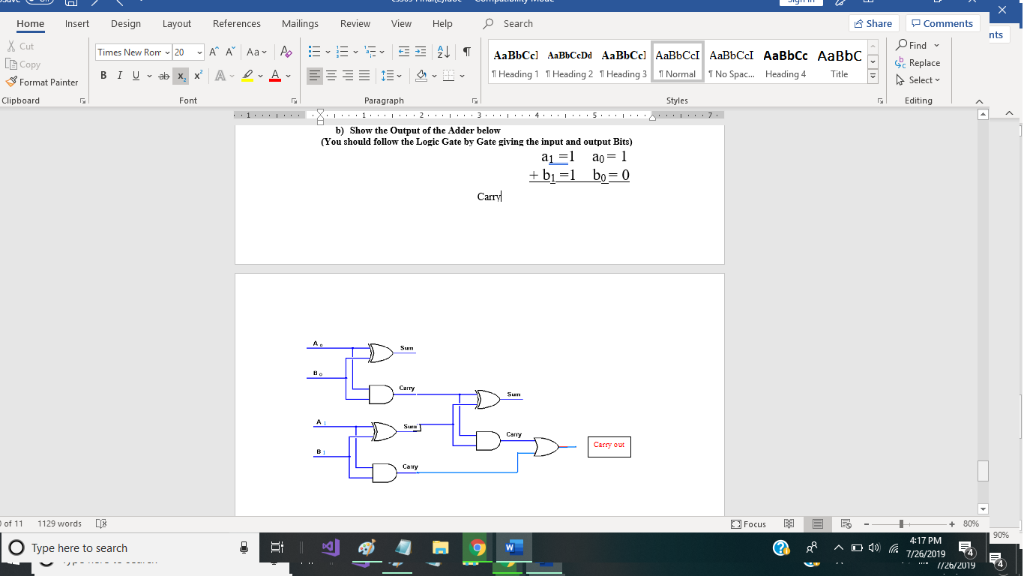Expand the font color options
The image size is (1024, 576).
point(287,76)
